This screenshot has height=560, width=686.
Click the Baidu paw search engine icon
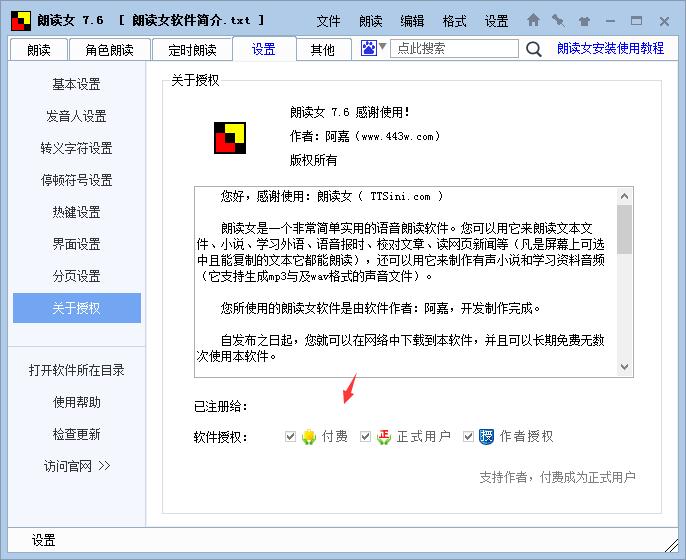[369, 48]
